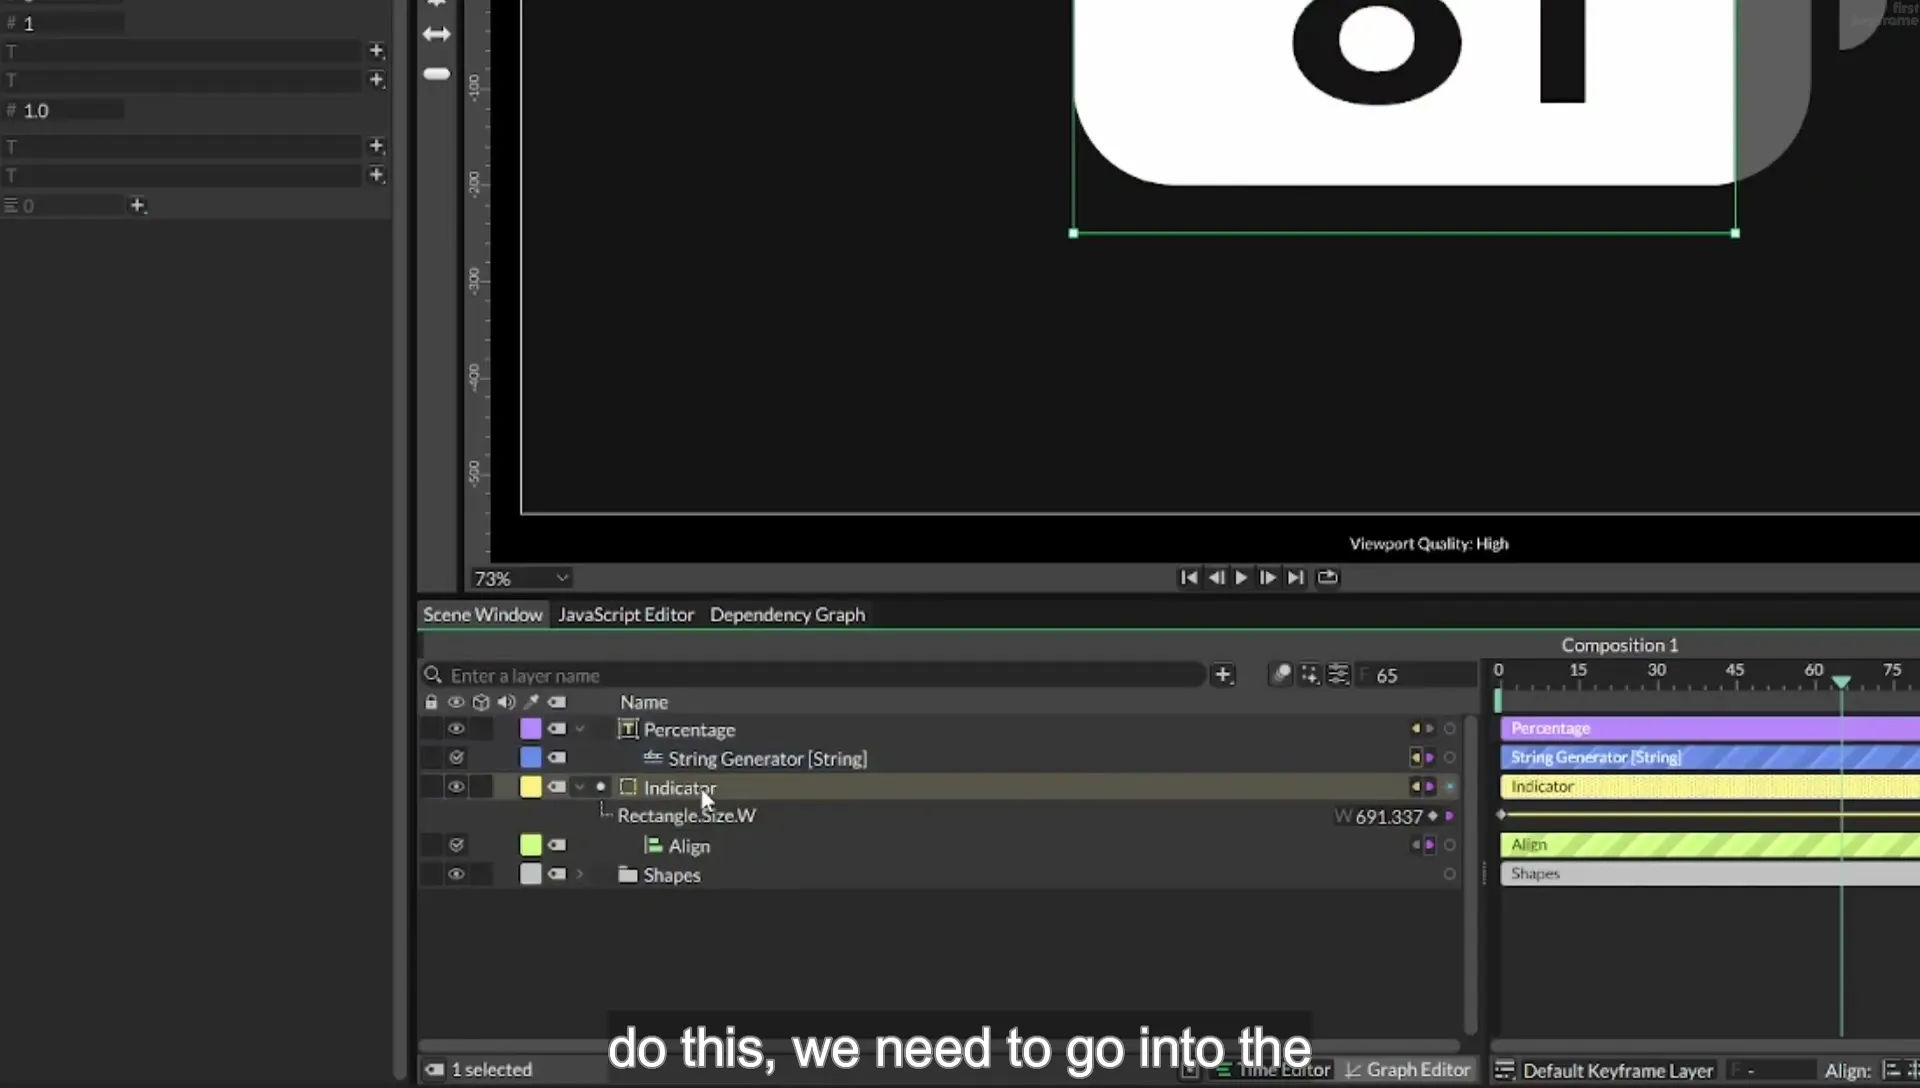
Task: Click the Indicator yellow color swatch
Action: (x=531, y=787)
